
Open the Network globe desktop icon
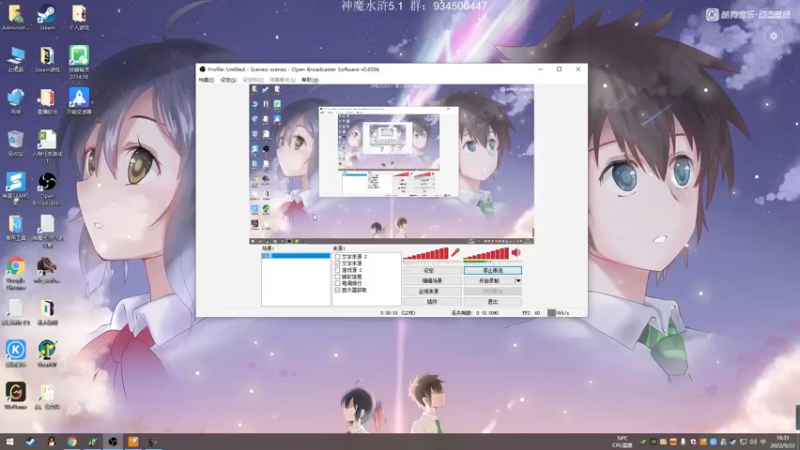15,101
